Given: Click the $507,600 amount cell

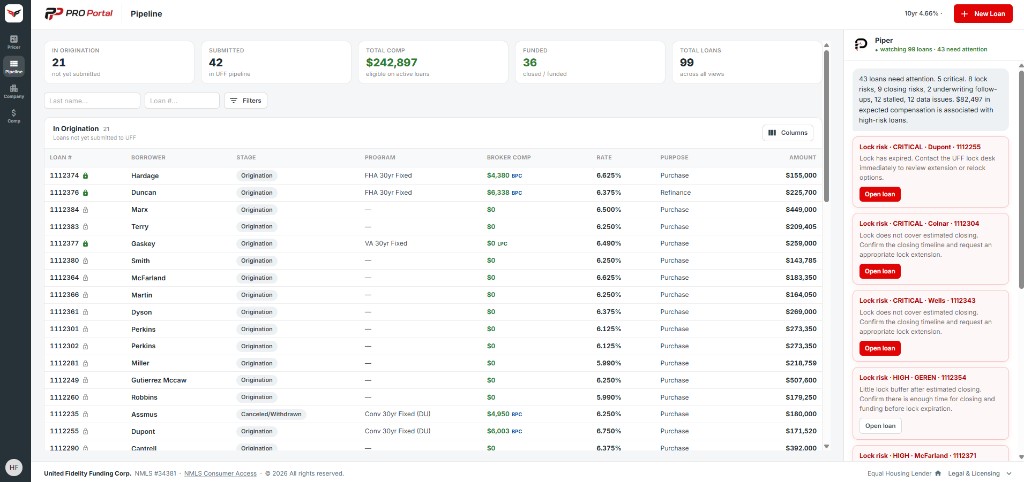Looking at the screenshot, I should point(801,380).
